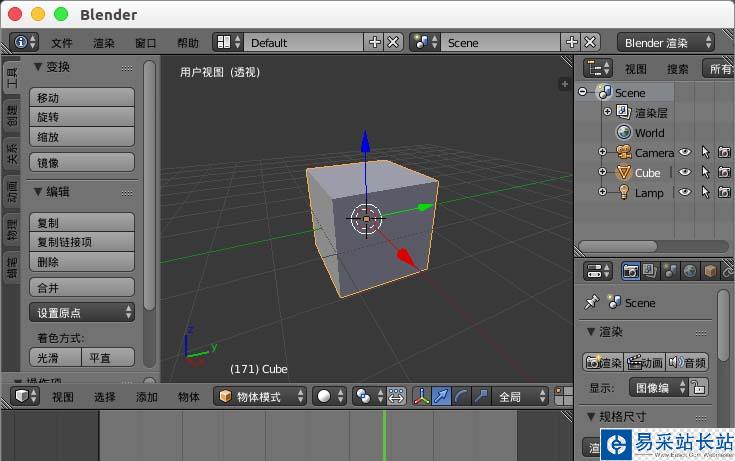Toggle Lamp renderability icon
This screenshot has width=735, height=461.
725,192
